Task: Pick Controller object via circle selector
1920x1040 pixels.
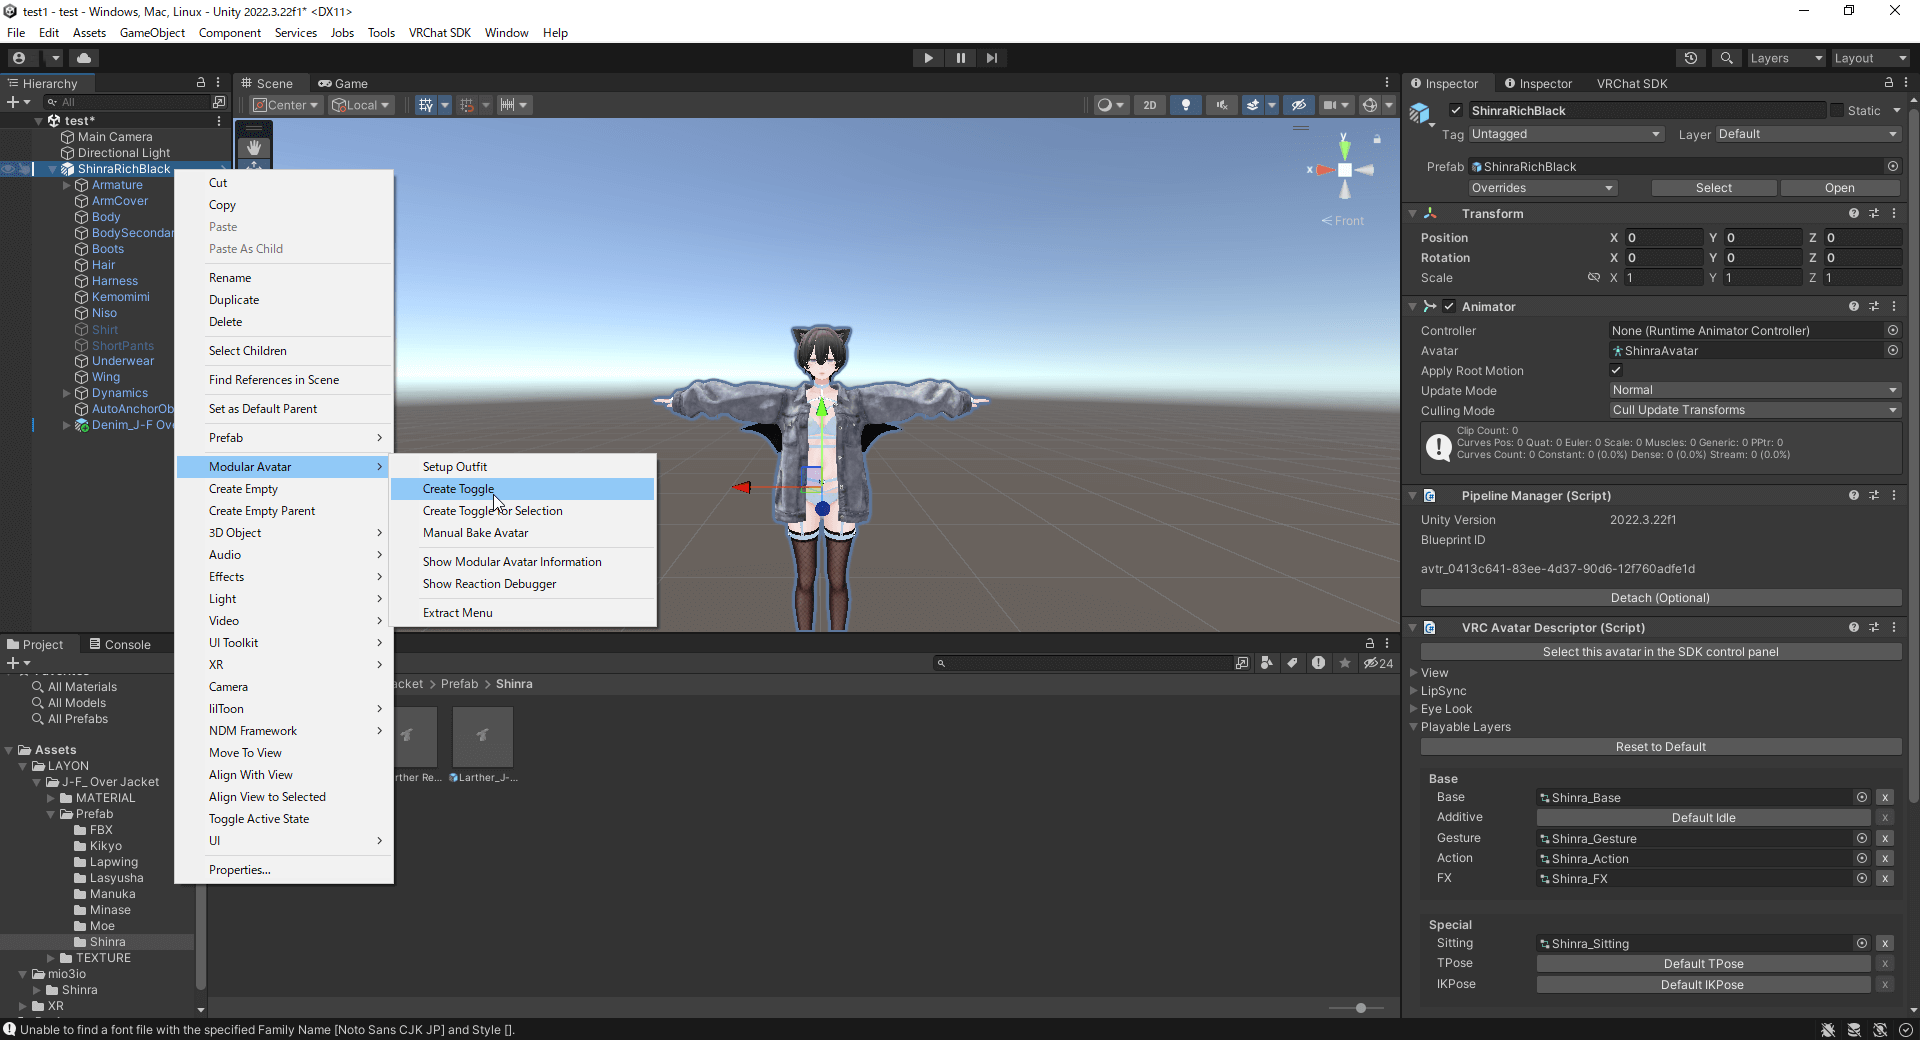Action: (x=1893, y=330)
